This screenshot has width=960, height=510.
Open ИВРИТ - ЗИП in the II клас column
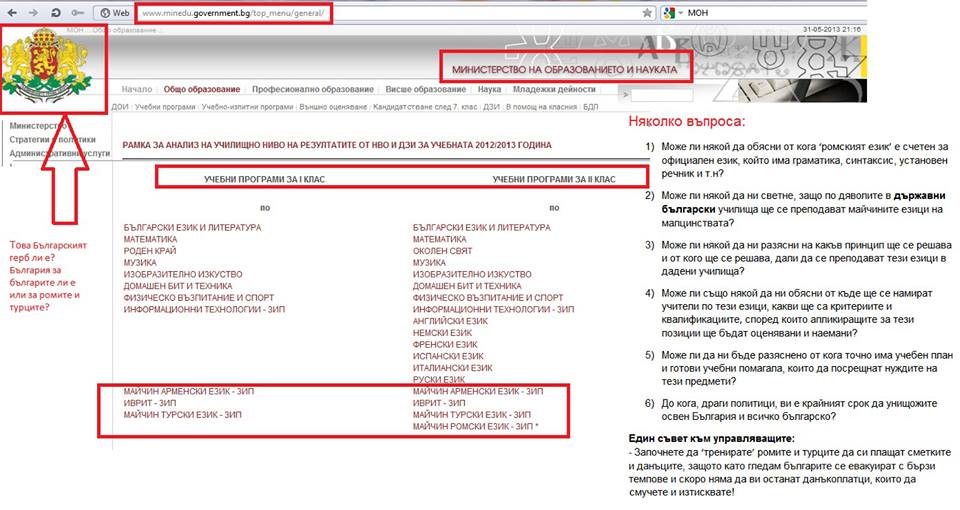438,403
